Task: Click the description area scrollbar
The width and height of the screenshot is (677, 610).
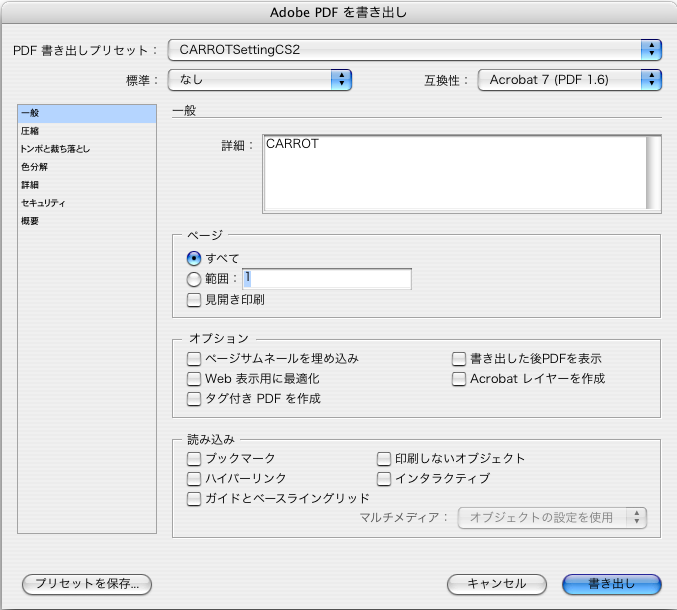Action: (x=653, y=173)
